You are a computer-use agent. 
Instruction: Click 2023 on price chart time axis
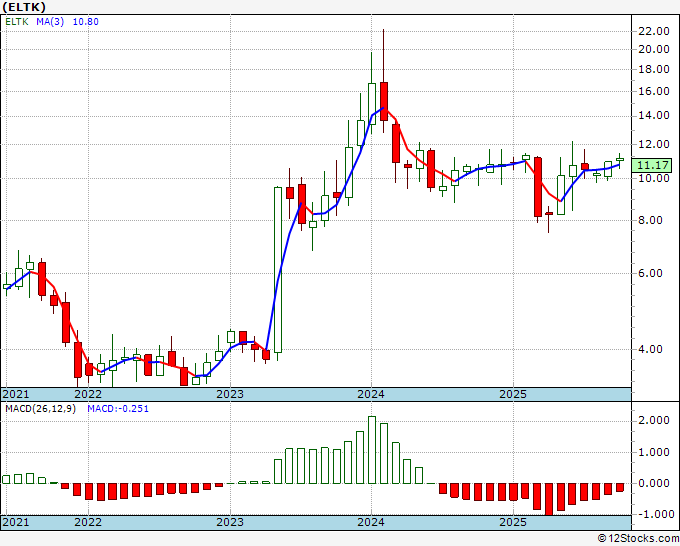pos(230,394)
